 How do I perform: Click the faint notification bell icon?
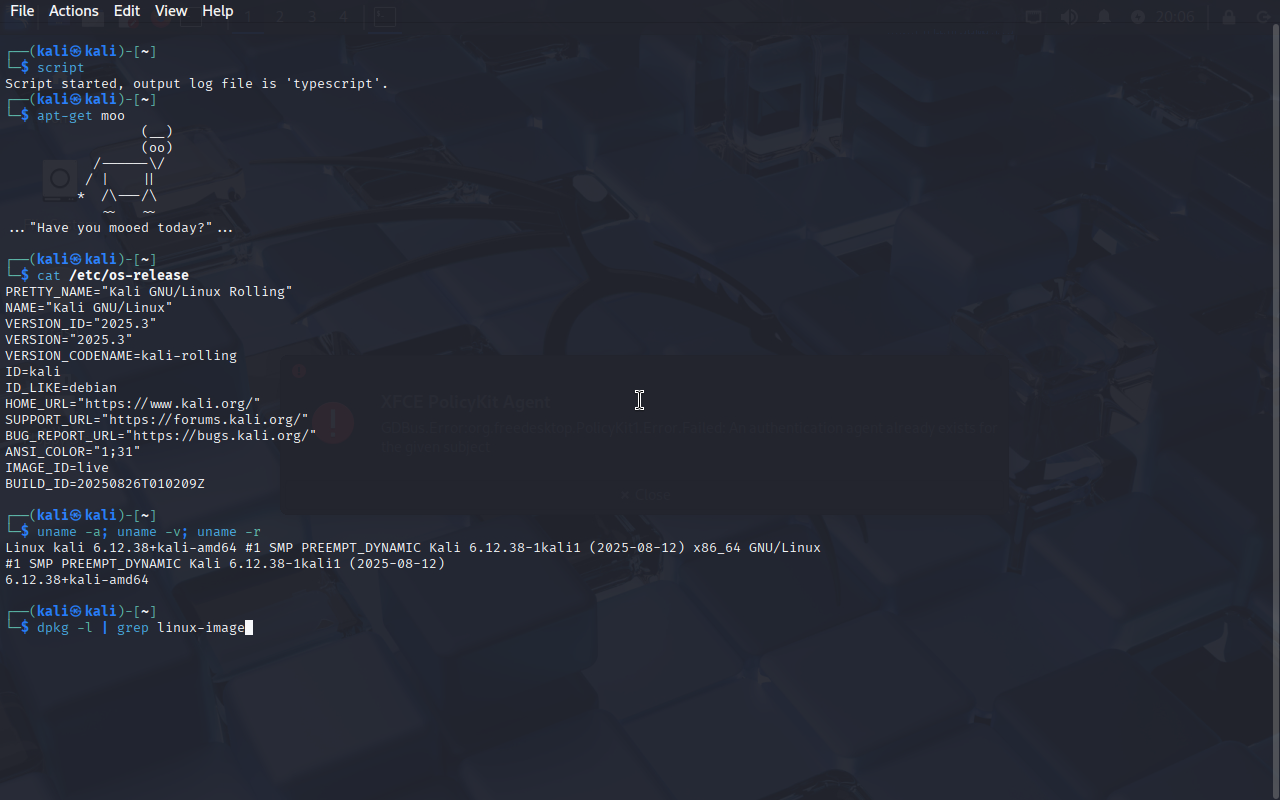pos(1105,17)
